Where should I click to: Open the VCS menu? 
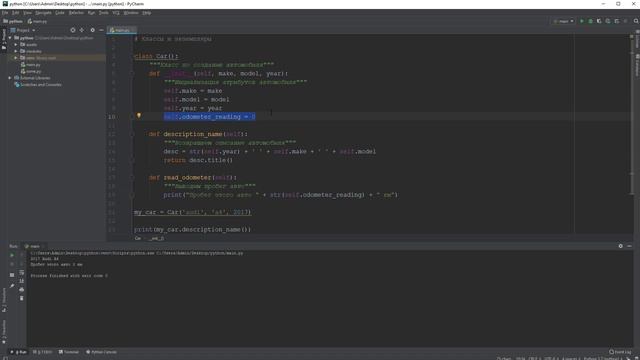pyautogui.click(x=116, y=13)
